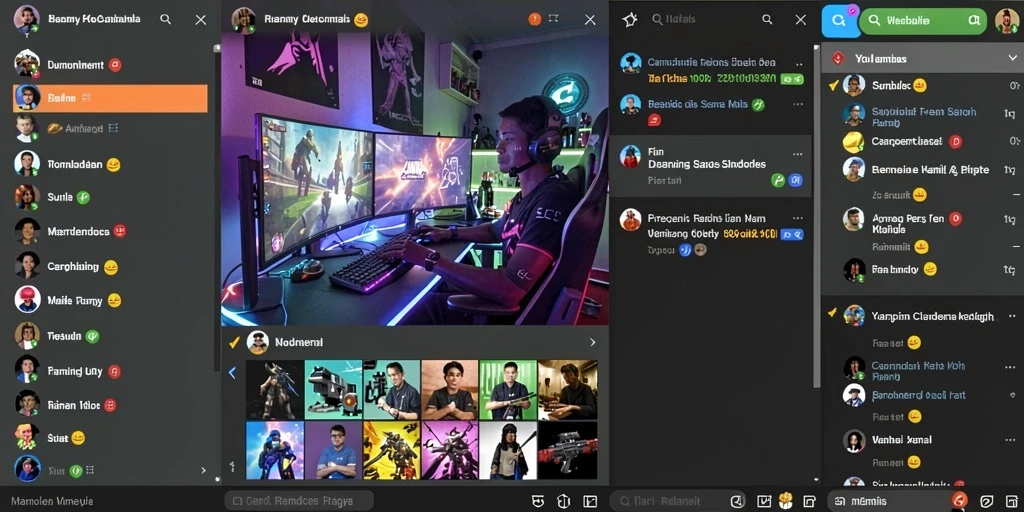Click the red badge below Beanidc ols row

click(654, 120)
